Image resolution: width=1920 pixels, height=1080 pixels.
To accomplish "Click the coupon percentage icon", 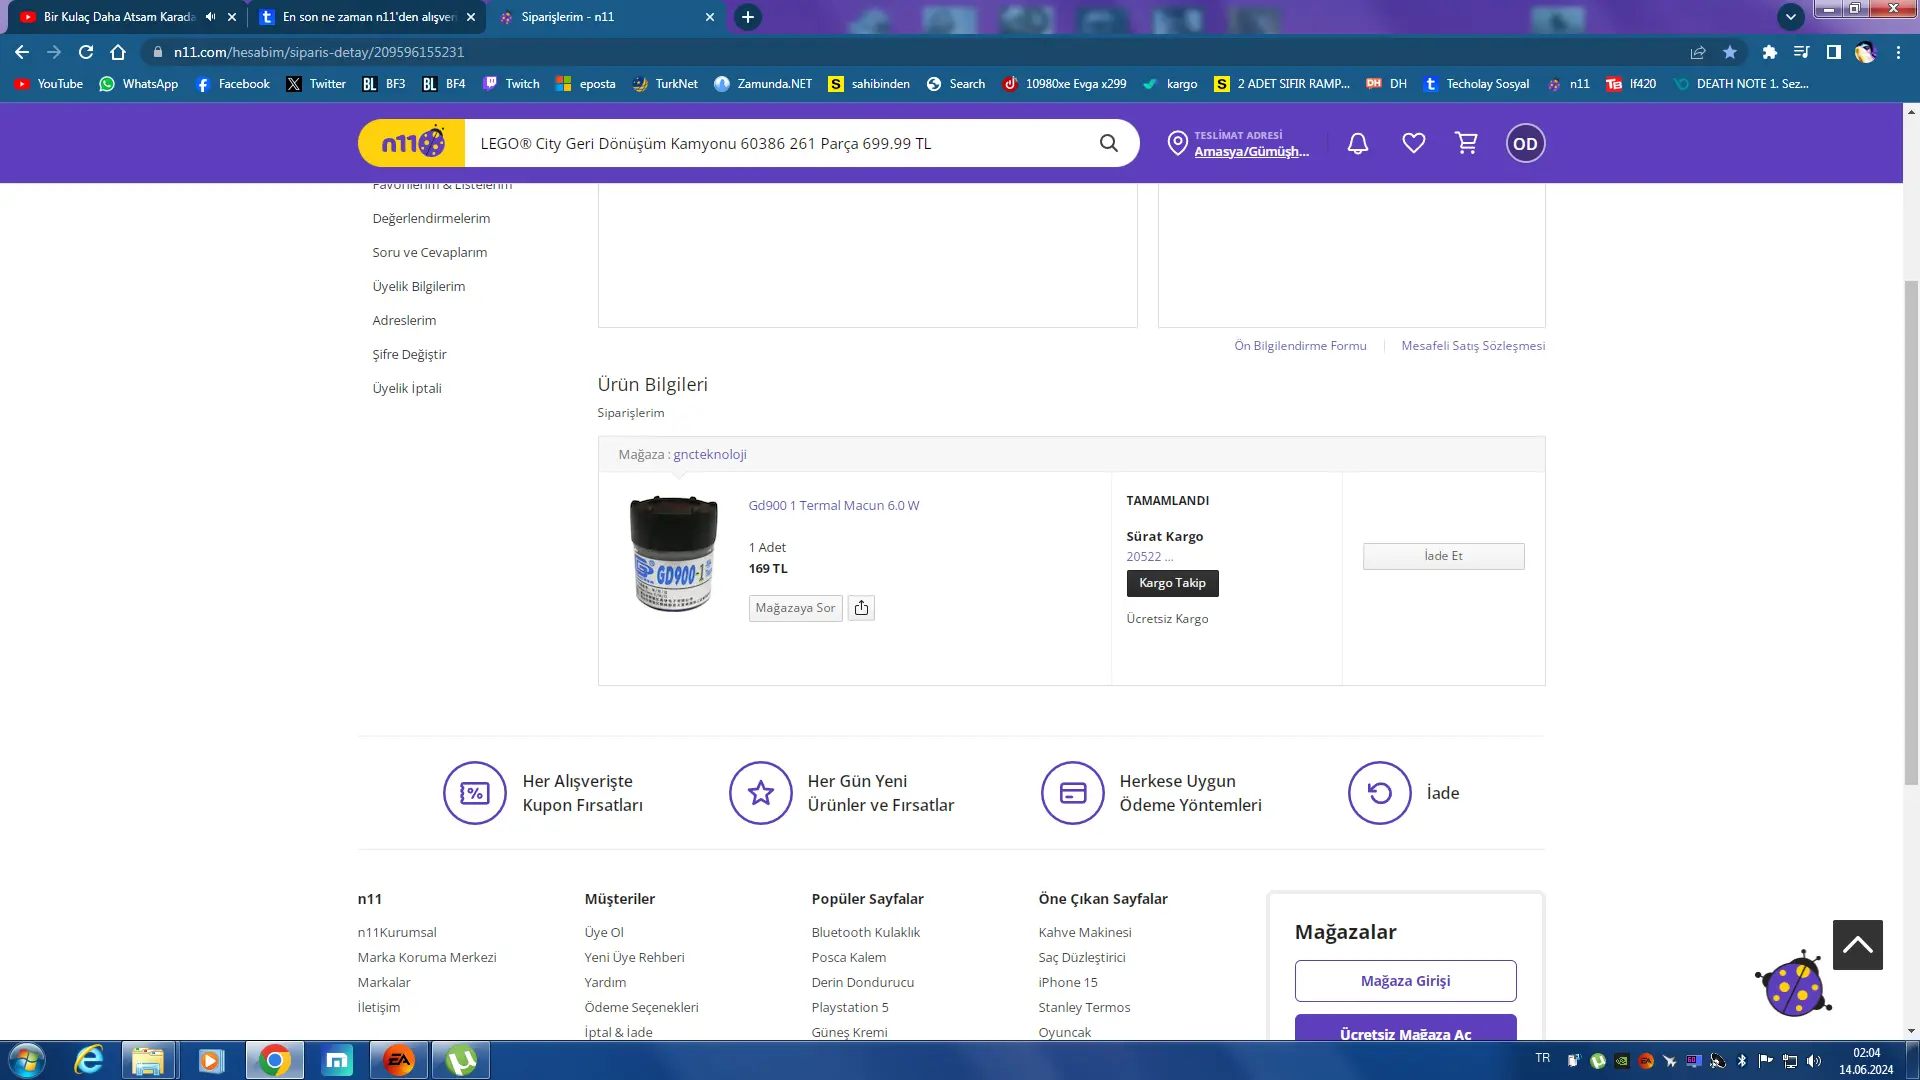I will click(x=474, y=793).
